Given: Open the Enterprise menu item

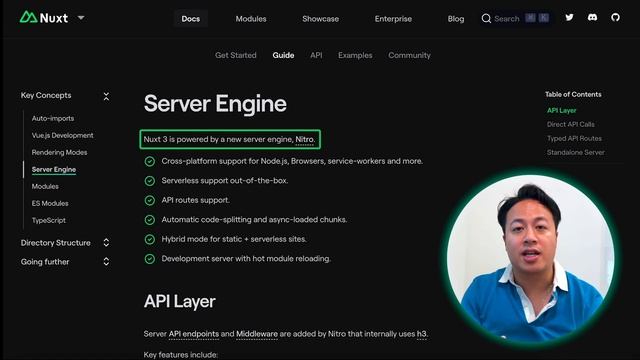Looking at the screenshot, I should coord(393,19).
